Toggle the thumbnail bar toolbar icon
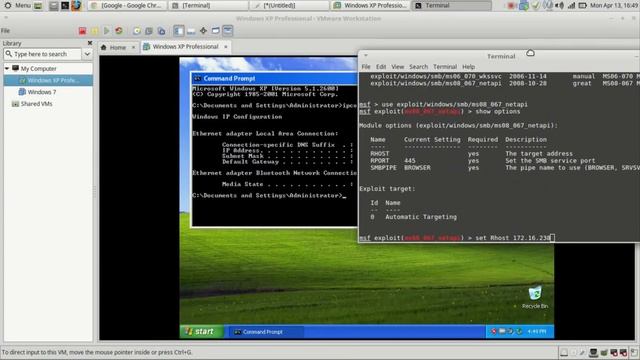 (191, 31)
